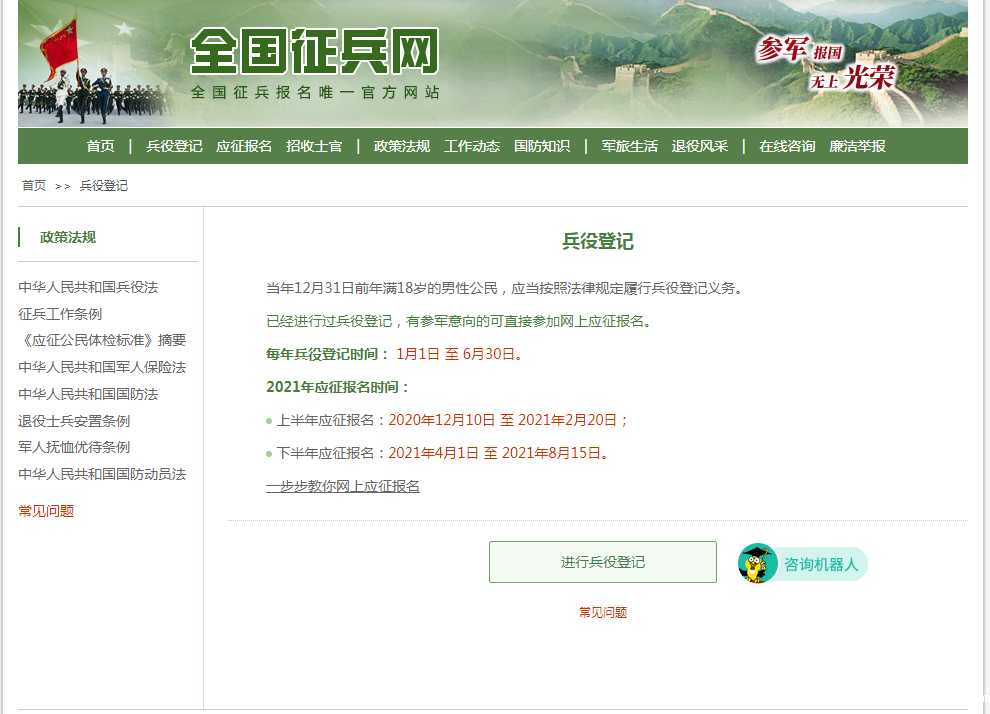Open 军人抚恤优待条例 sidebar link
990x714 pixels.
tap(74, 447)
